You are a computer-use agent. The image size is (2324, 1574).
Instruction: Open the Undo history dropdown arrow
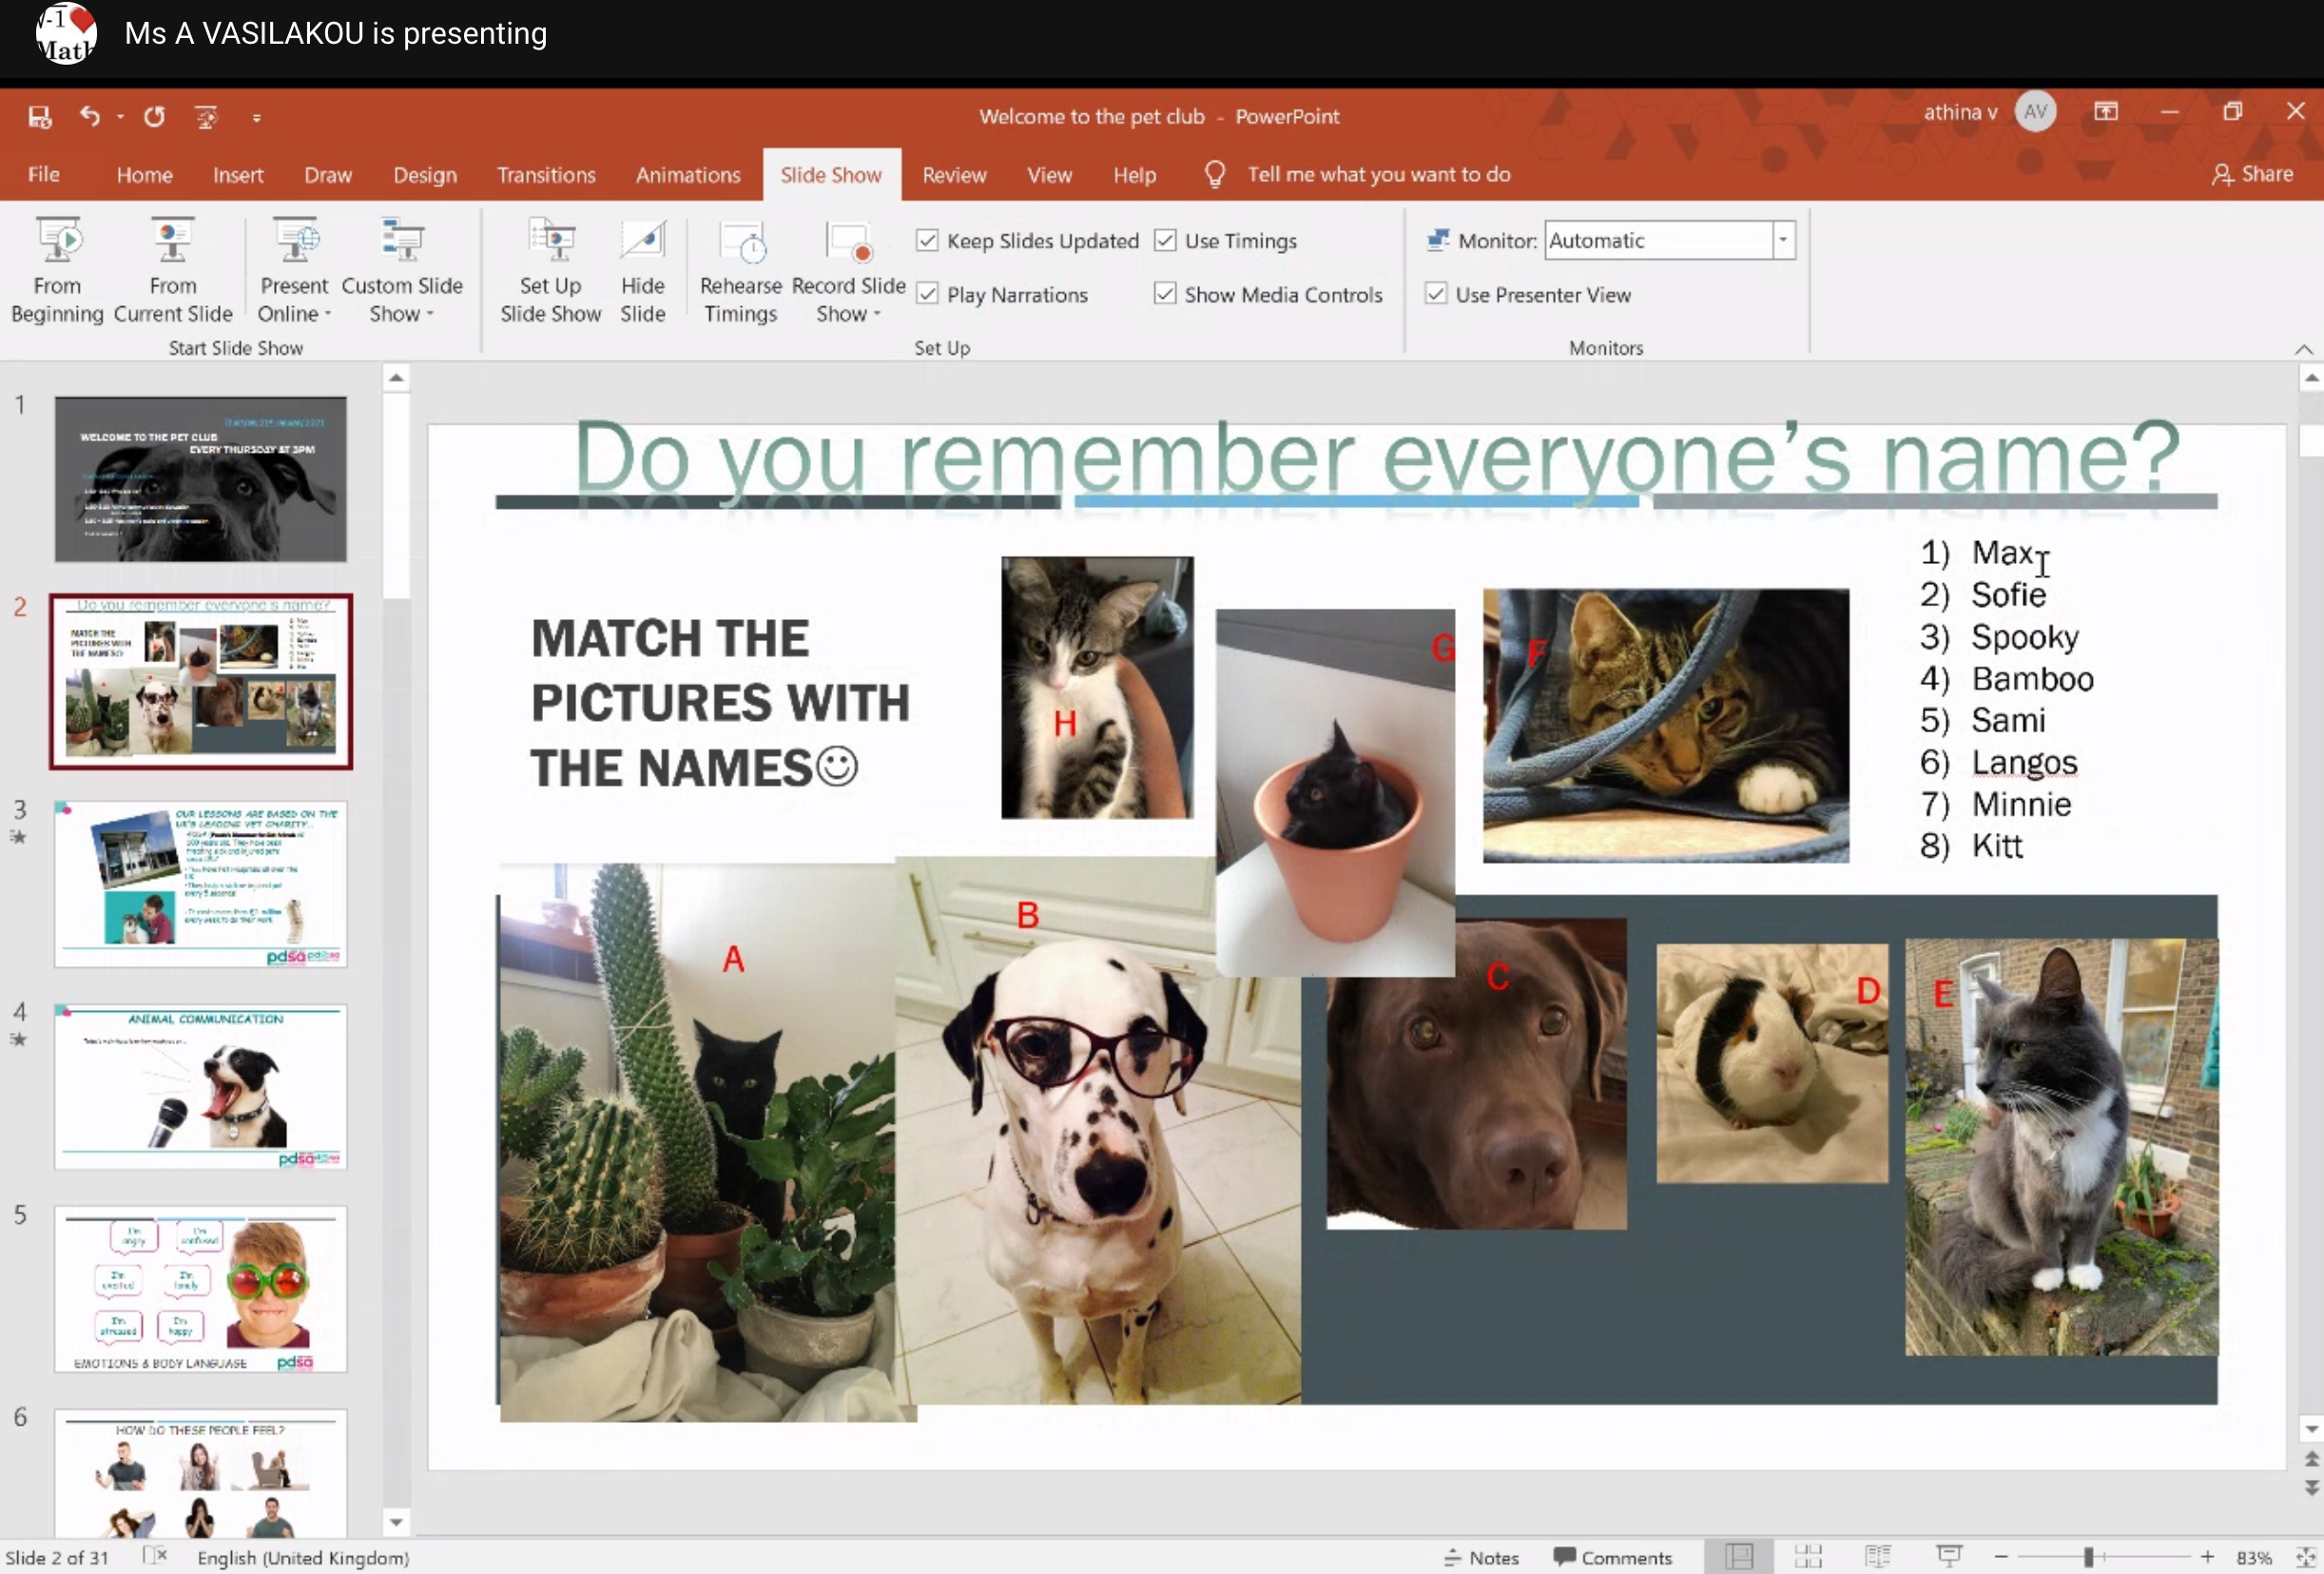tap(120, 117)
